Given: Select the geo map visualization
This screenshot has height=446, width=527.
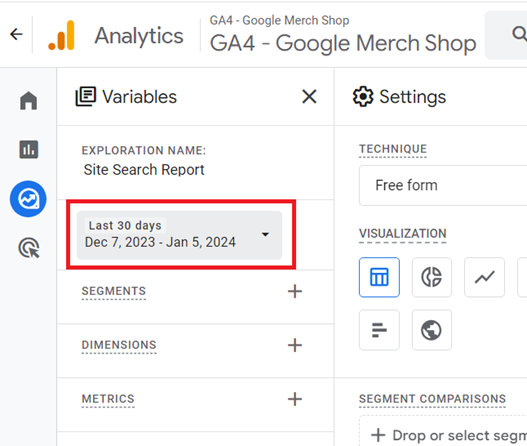Looking at the screenshot, I should [432, 330].
